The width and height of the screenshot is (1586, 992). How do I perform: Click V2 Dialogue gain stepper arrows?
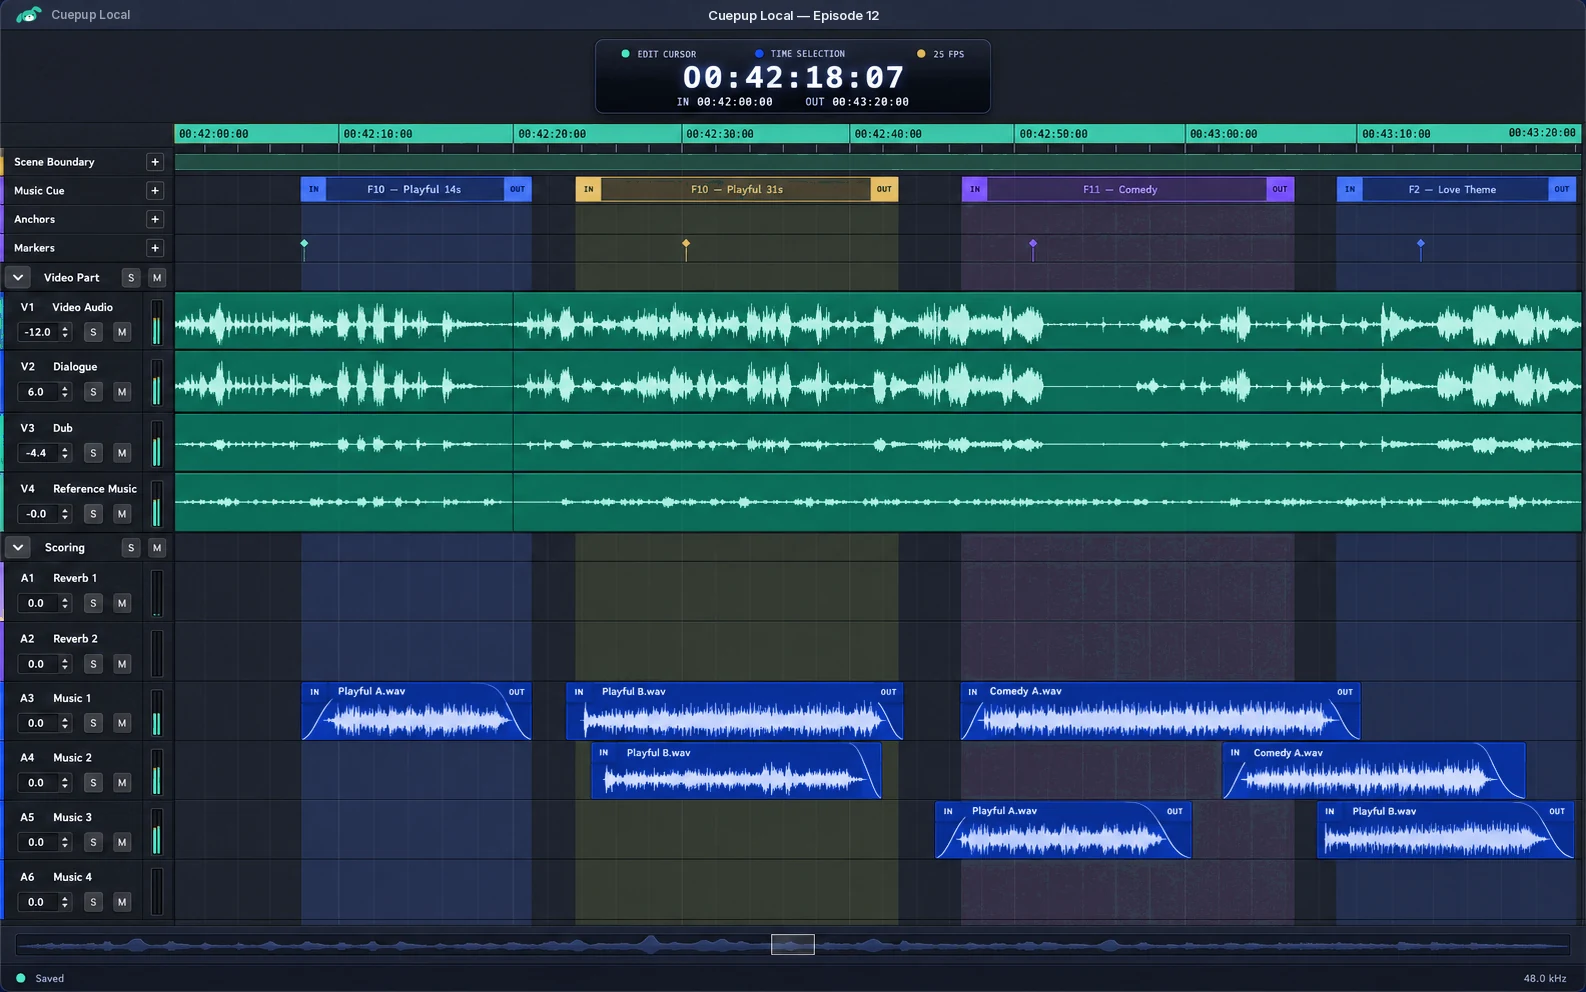[65, 392]
